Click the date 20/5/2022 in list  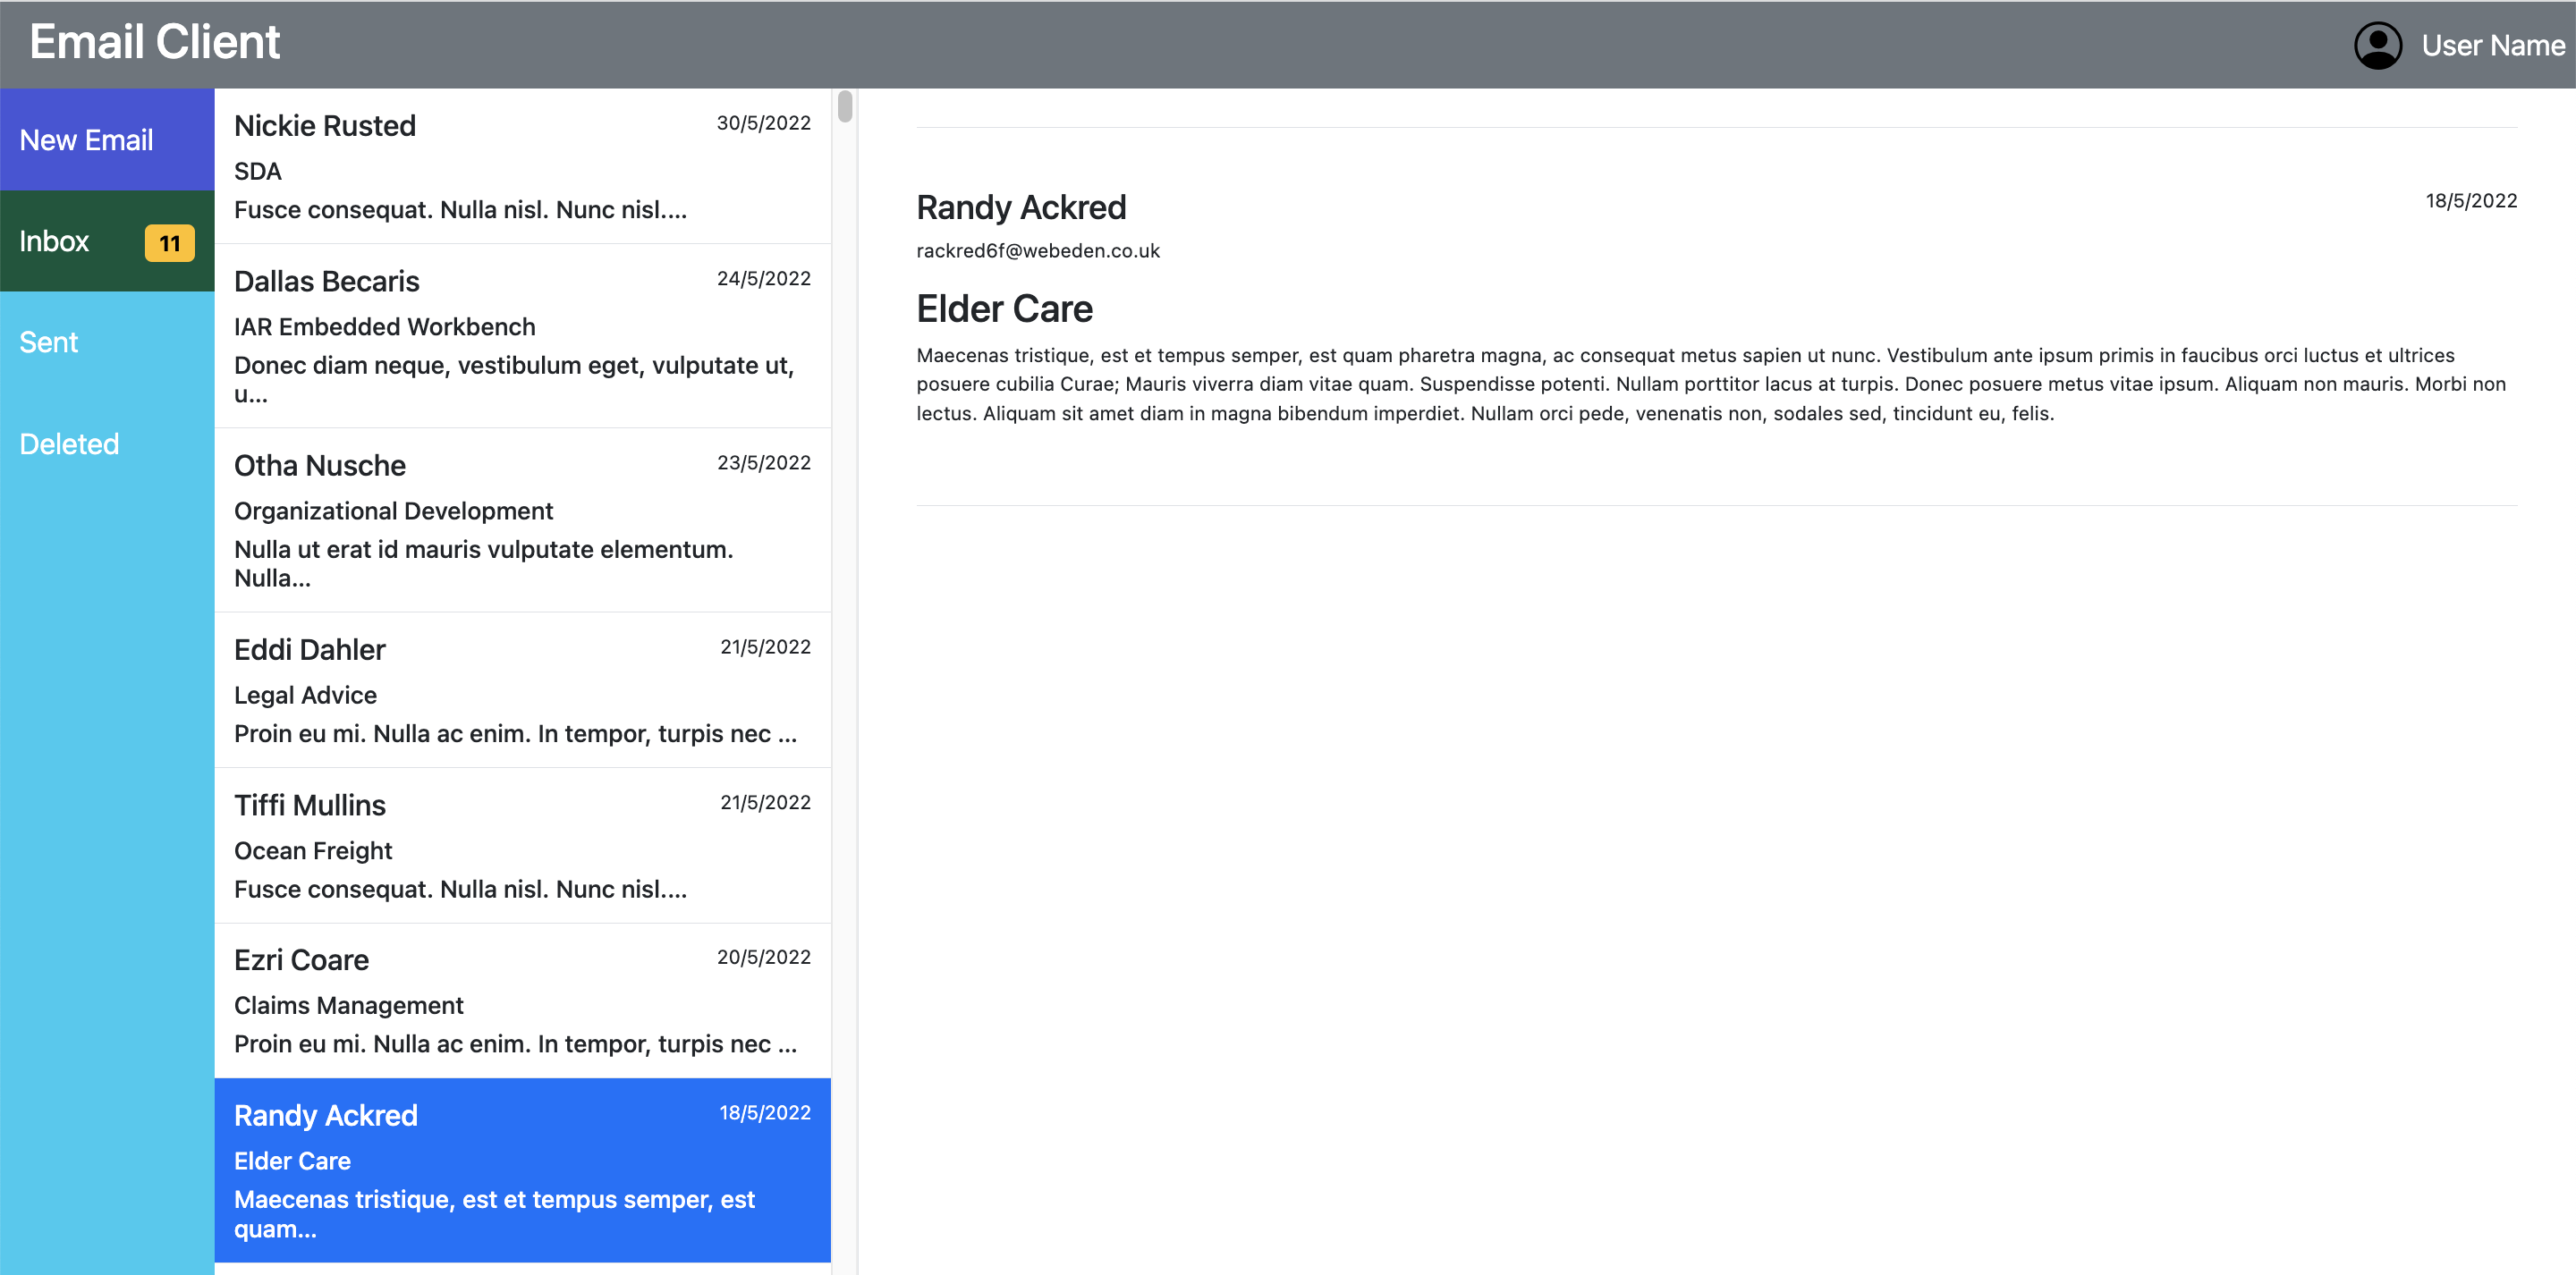click(763, 957)
